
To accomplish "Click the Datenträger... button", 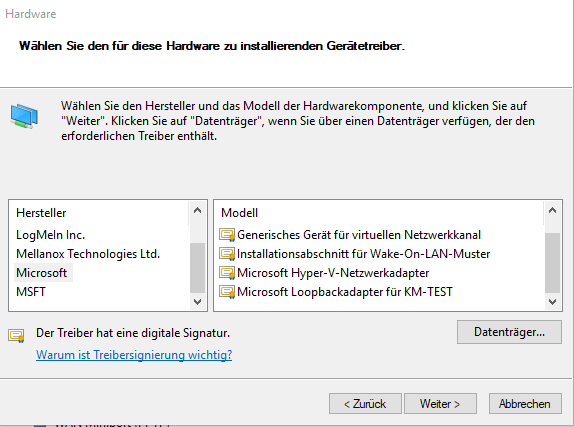I will 509,332.
